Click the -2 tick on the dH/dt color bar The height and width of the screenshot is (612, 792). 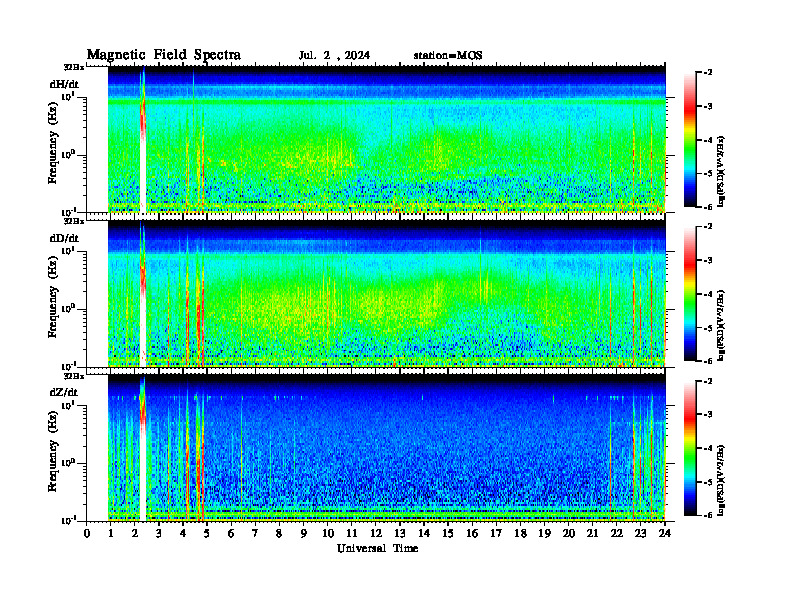(708, 73)
